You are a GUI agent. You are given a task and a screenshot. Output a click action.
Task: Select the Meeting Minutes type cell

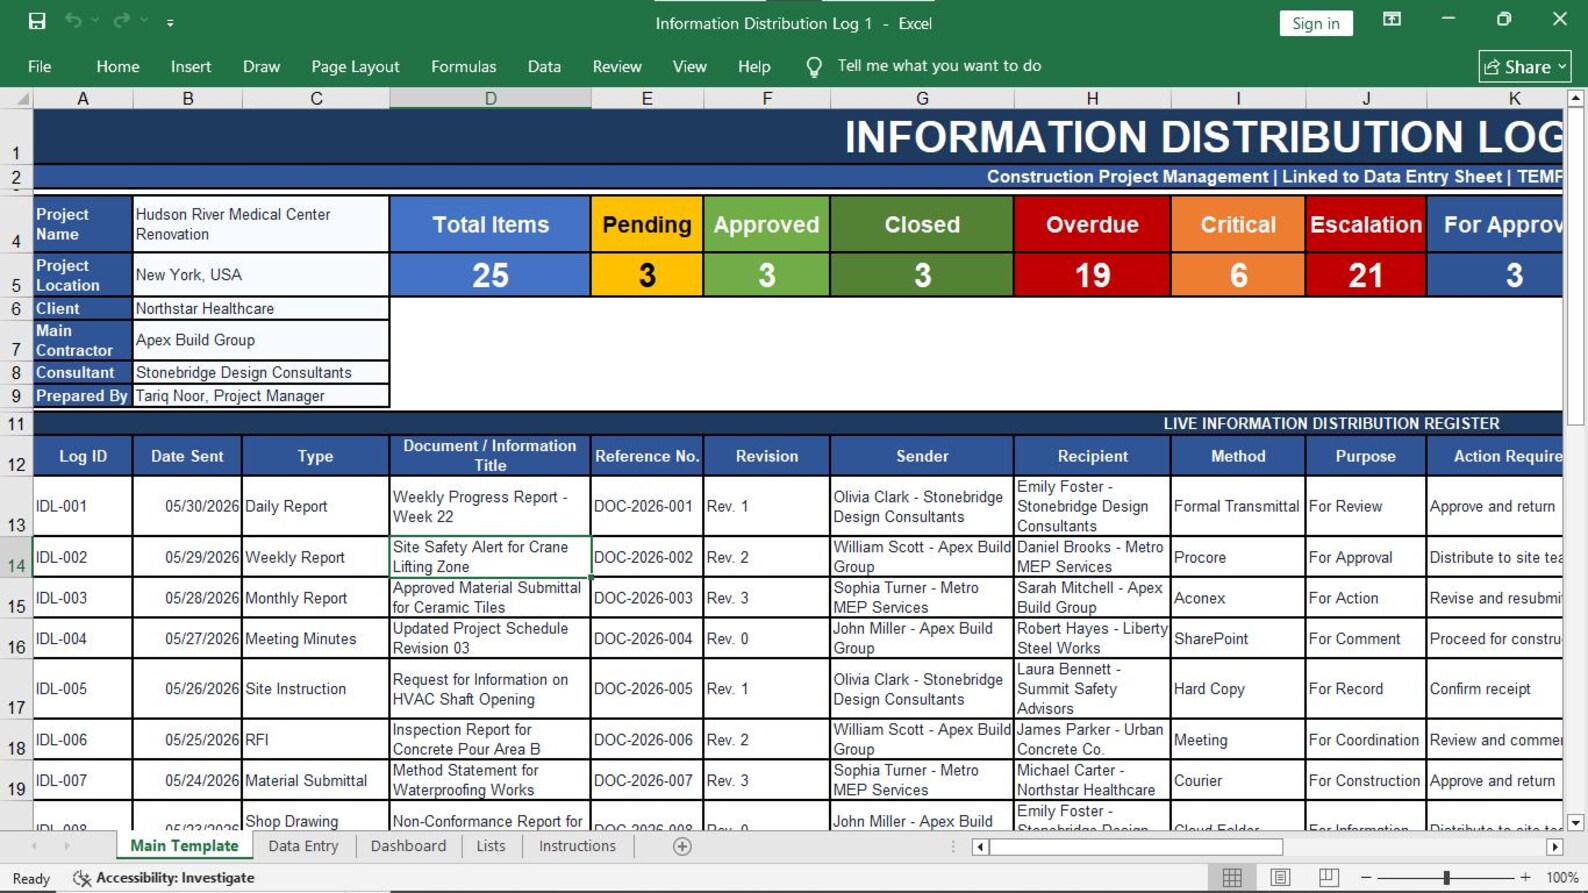tap(315, 639)
